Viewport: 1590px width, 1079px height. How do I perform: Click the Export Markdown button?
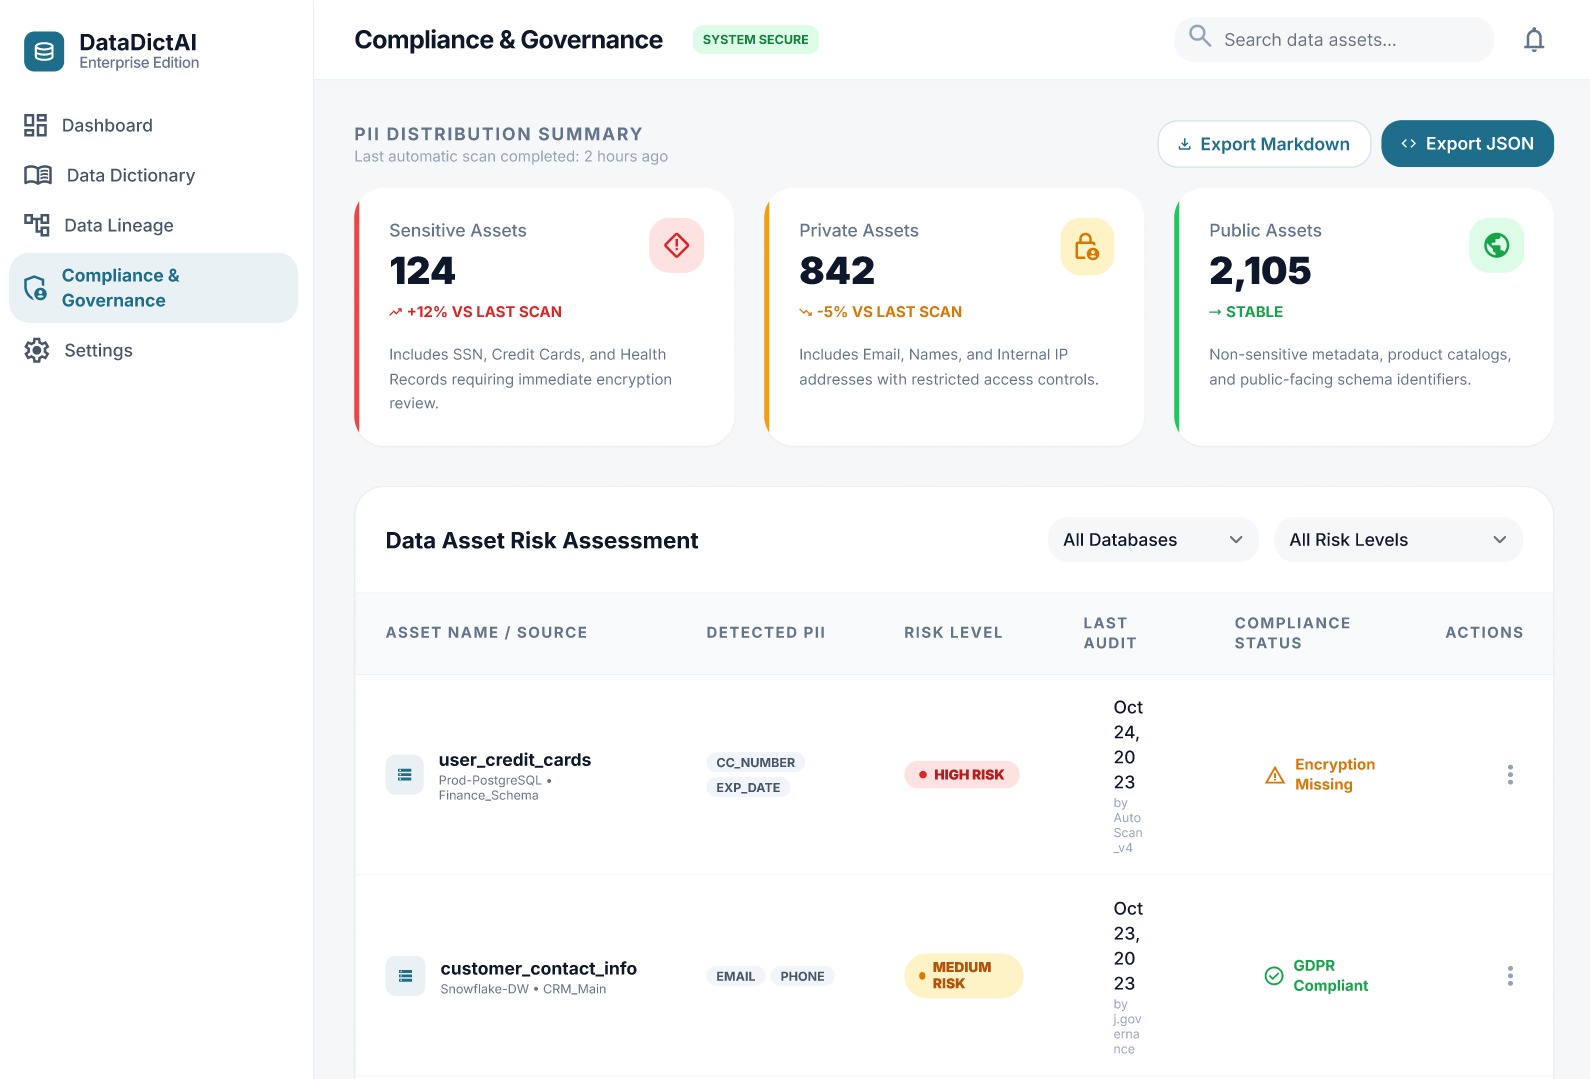click(1263, 144)
